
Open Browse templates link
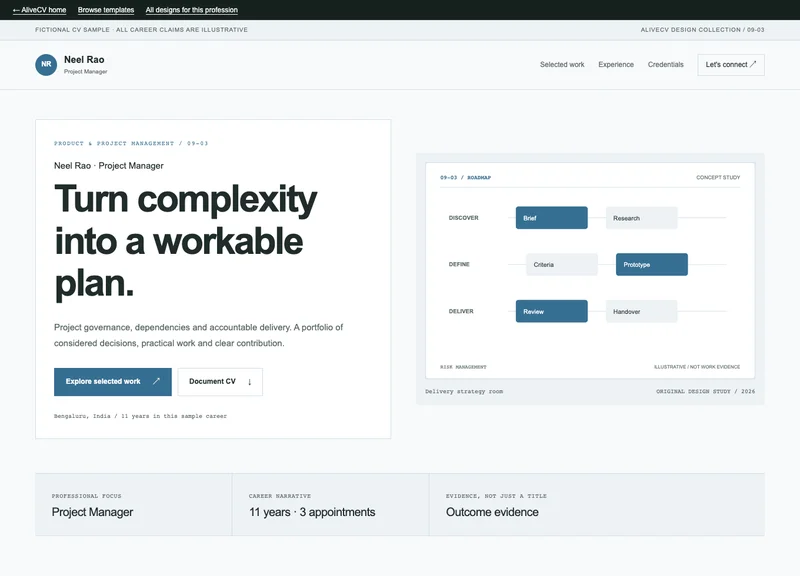(x=106, y=10)
